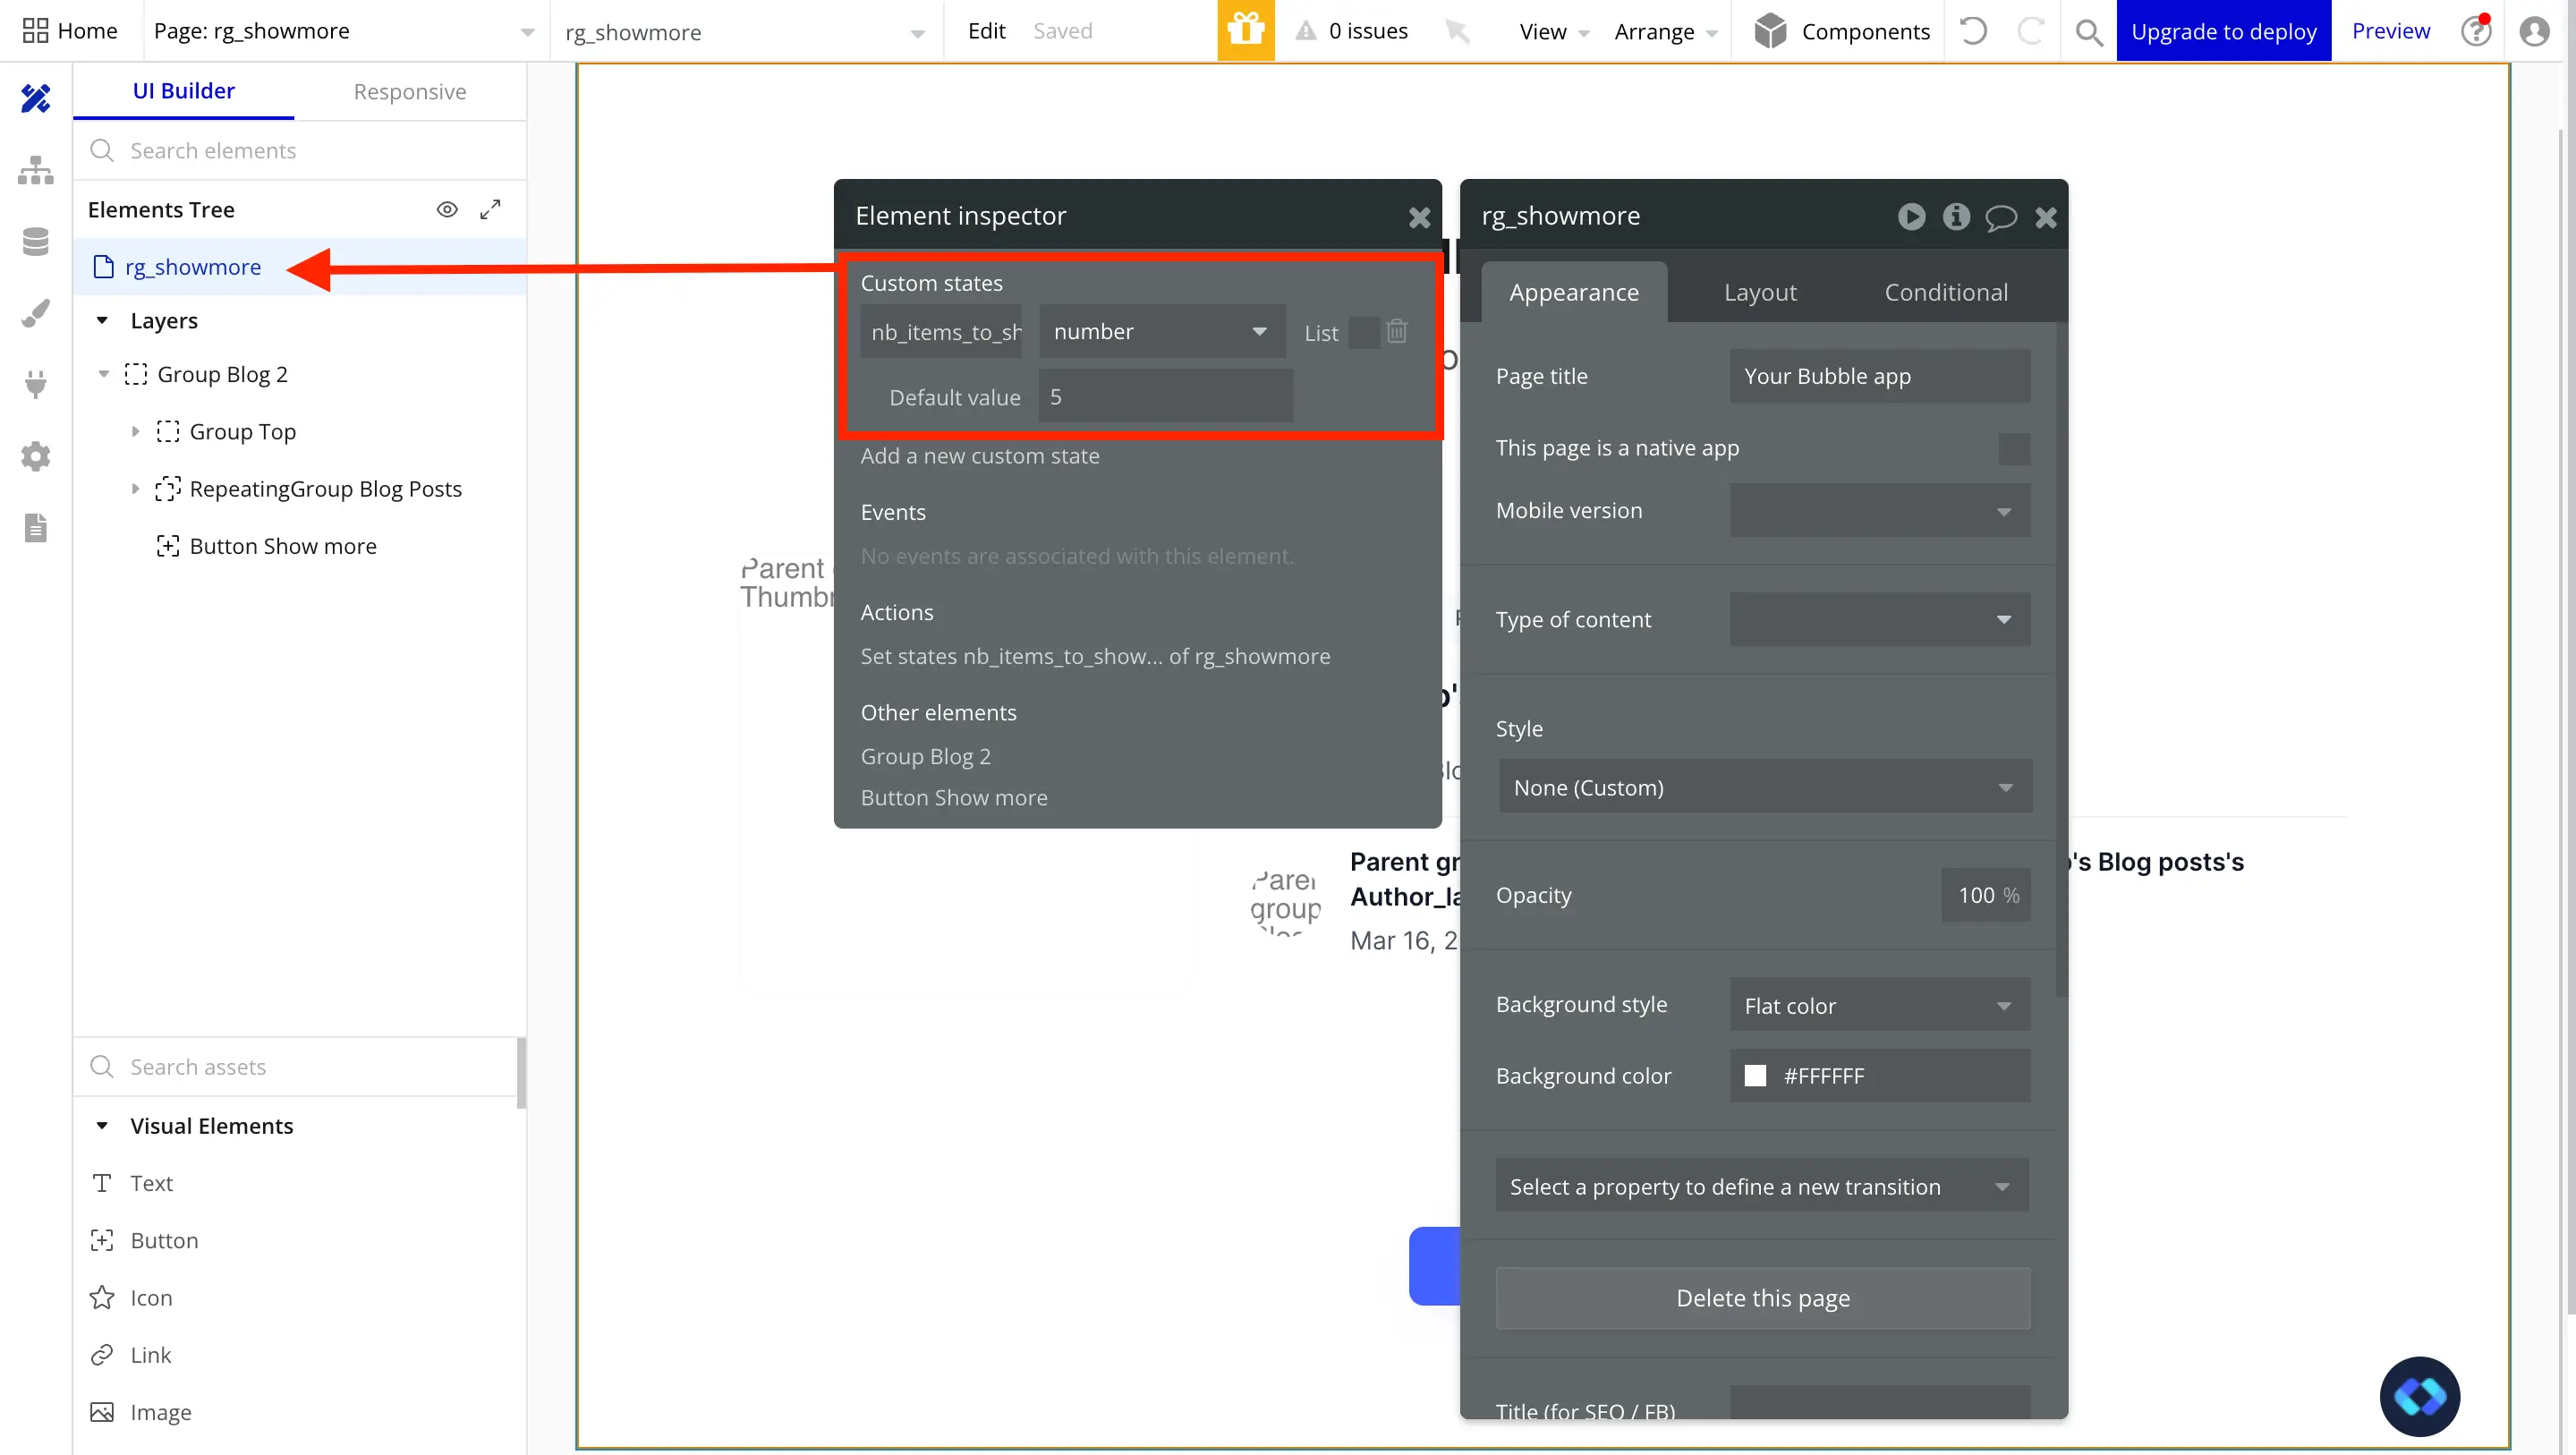Open the Style None (Custom) dropdown
This screenshot has width=2576, height=1455.
pyautogui.click(x=1765, y=787)
